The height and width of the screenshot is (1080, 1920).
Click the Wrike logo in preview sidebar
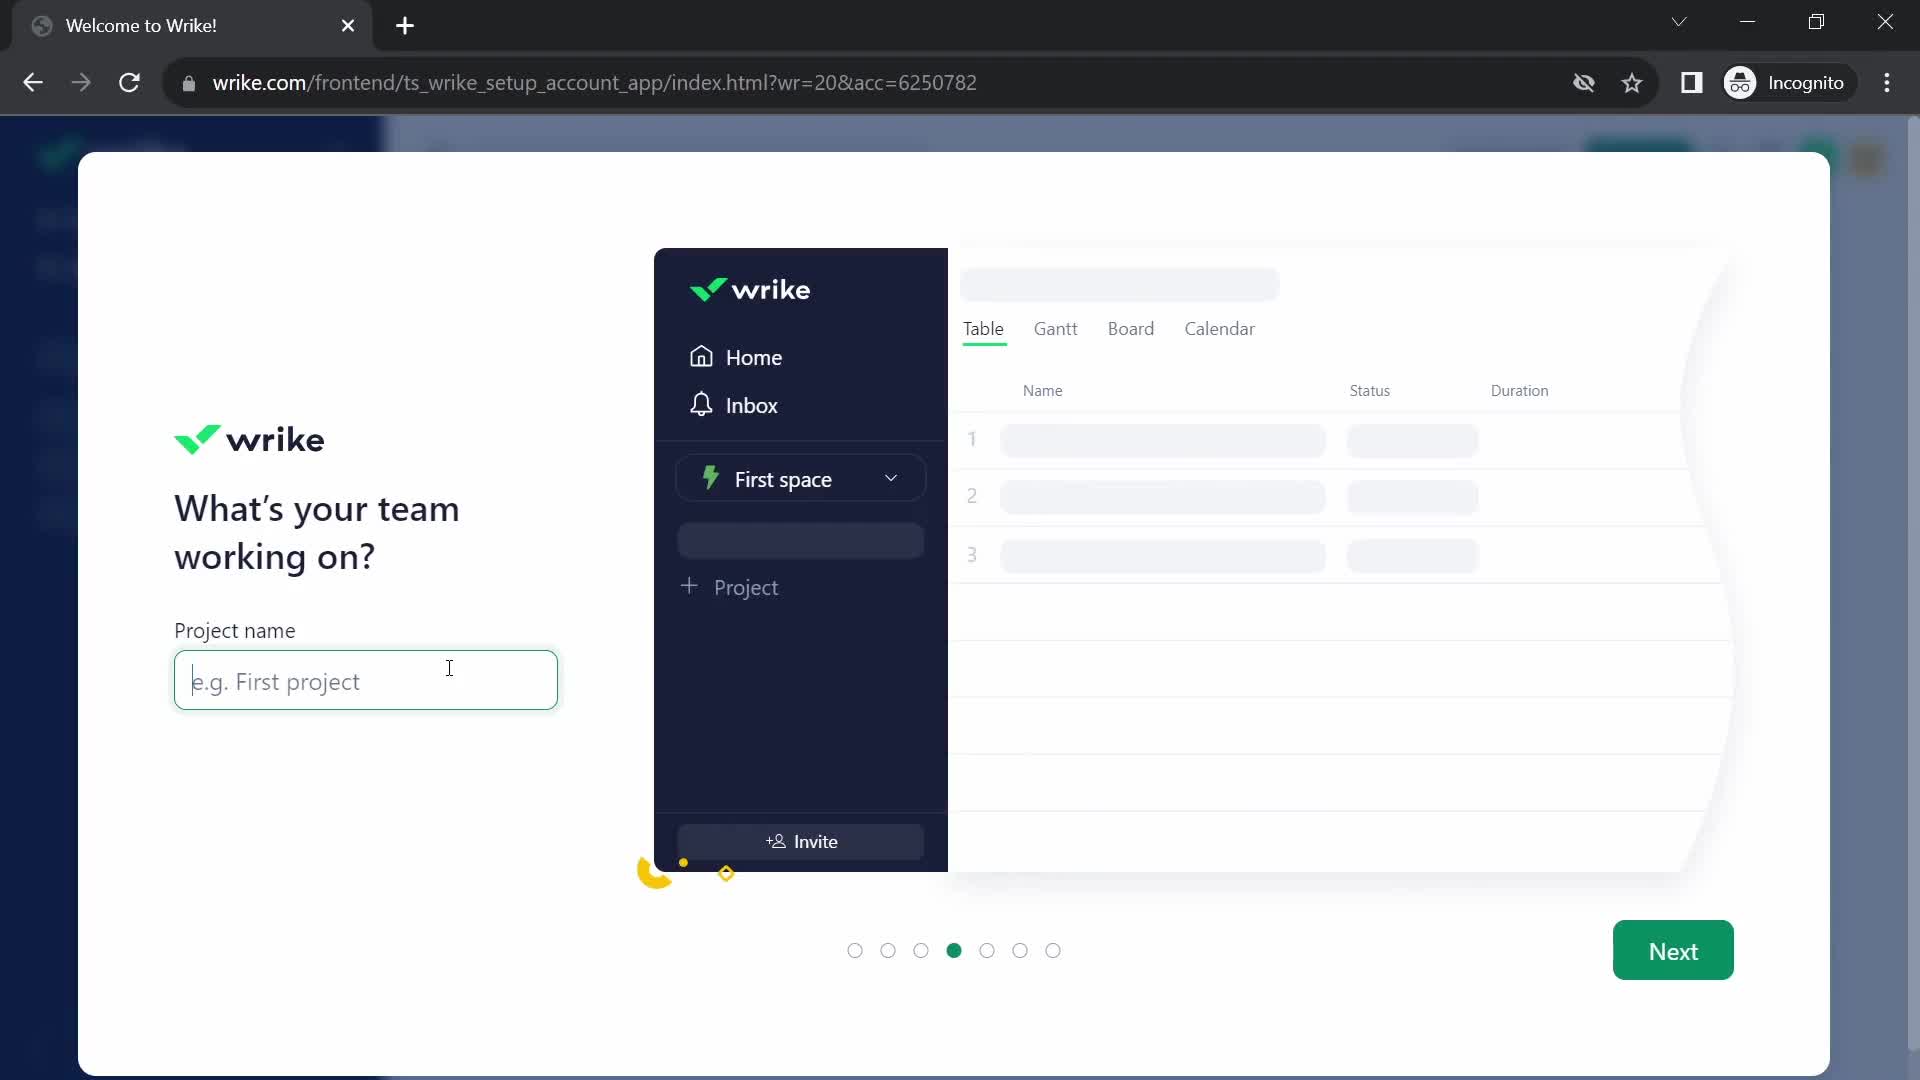pyautogui.click(x=750, y=290)
